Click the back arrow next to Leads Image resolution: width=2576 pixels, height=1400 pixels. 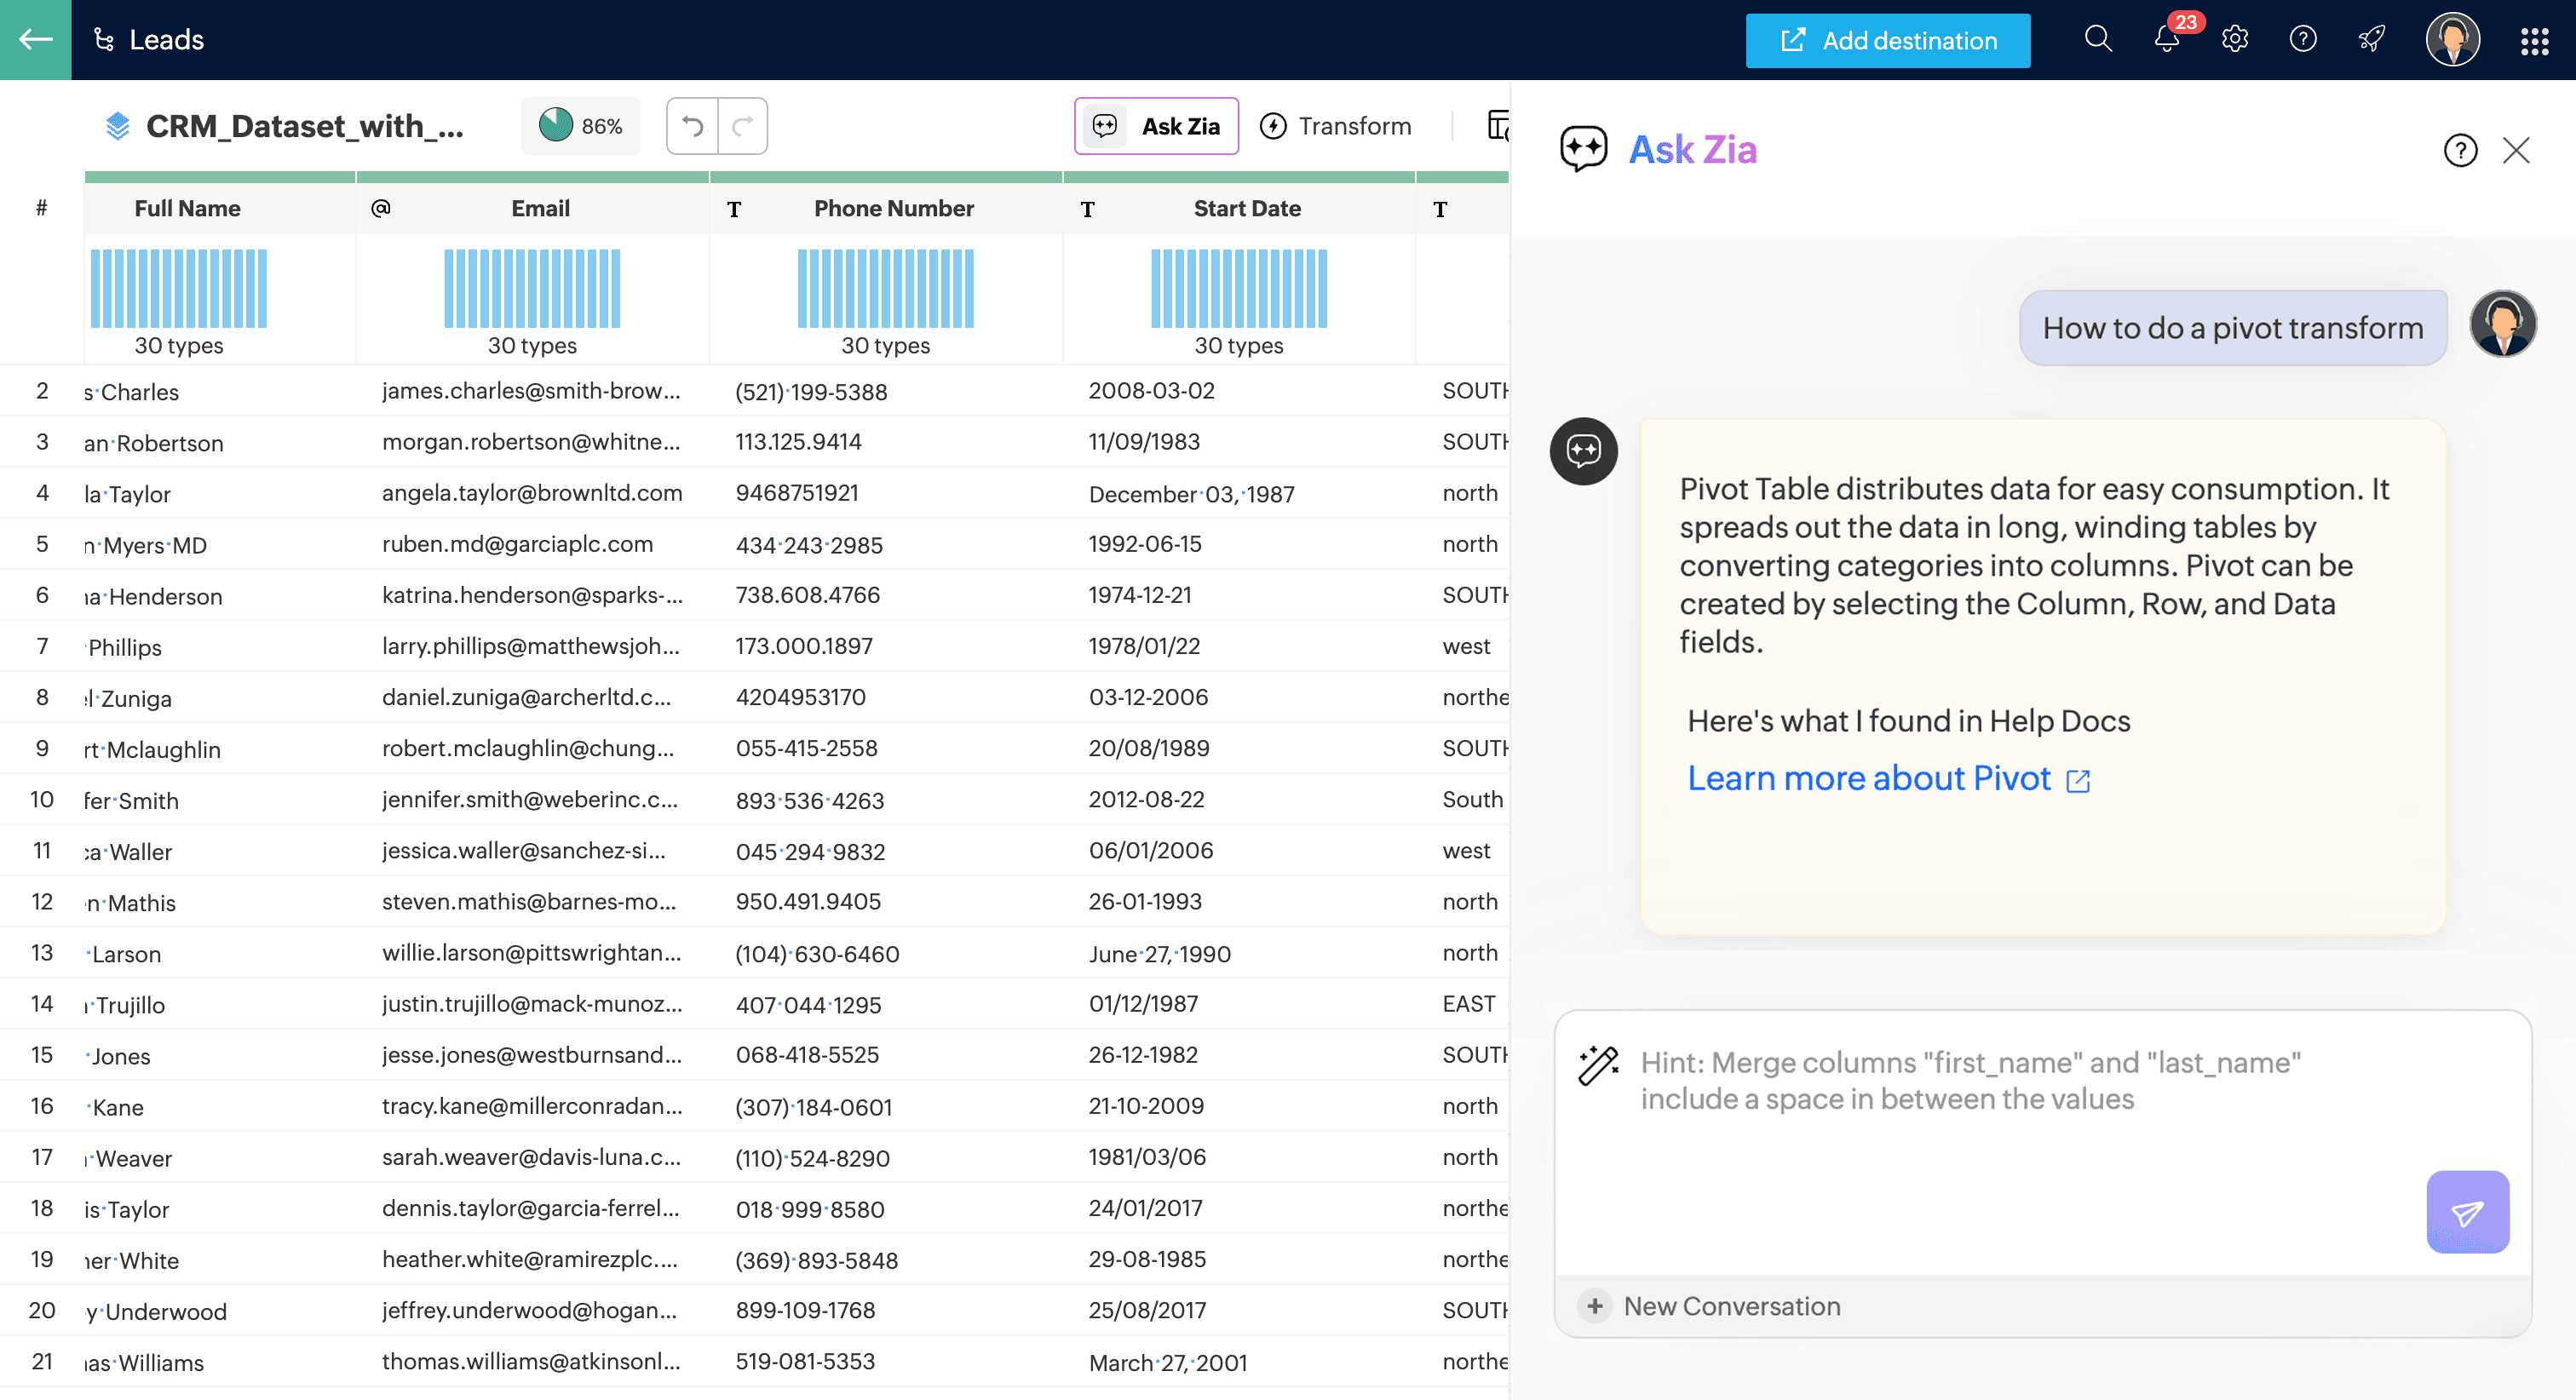point(35,40)
